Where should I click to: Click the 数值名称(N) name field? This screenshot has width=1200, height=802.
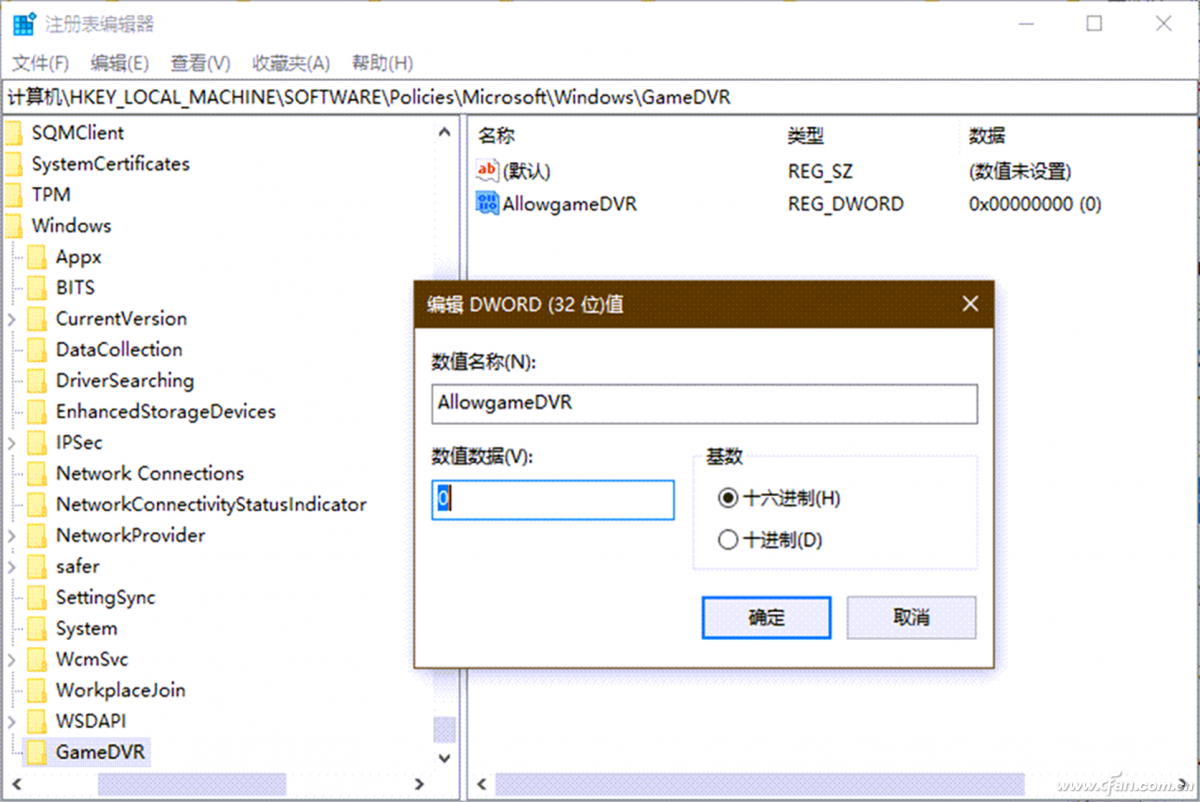(x=704, y=403)
